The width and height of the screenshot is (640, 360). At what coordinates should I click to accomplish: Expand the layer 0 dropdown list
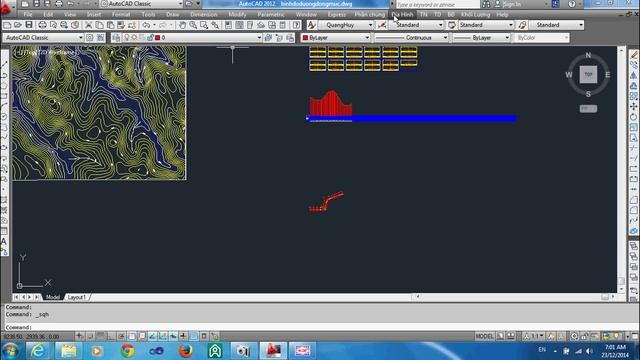click(x=259, y=38)
